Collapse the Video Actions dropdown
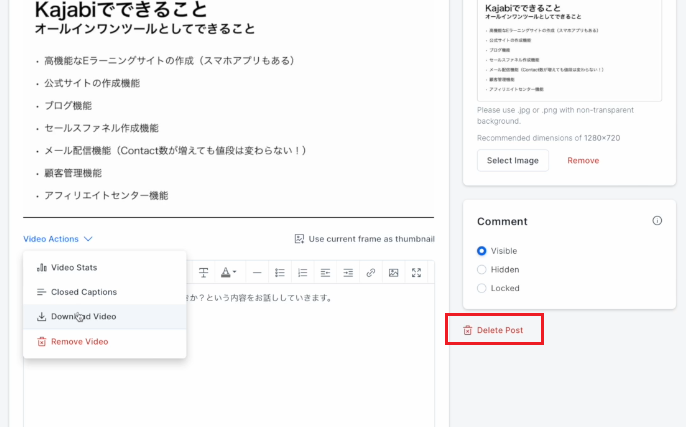The image size is (686, 427). coord(58,239)
